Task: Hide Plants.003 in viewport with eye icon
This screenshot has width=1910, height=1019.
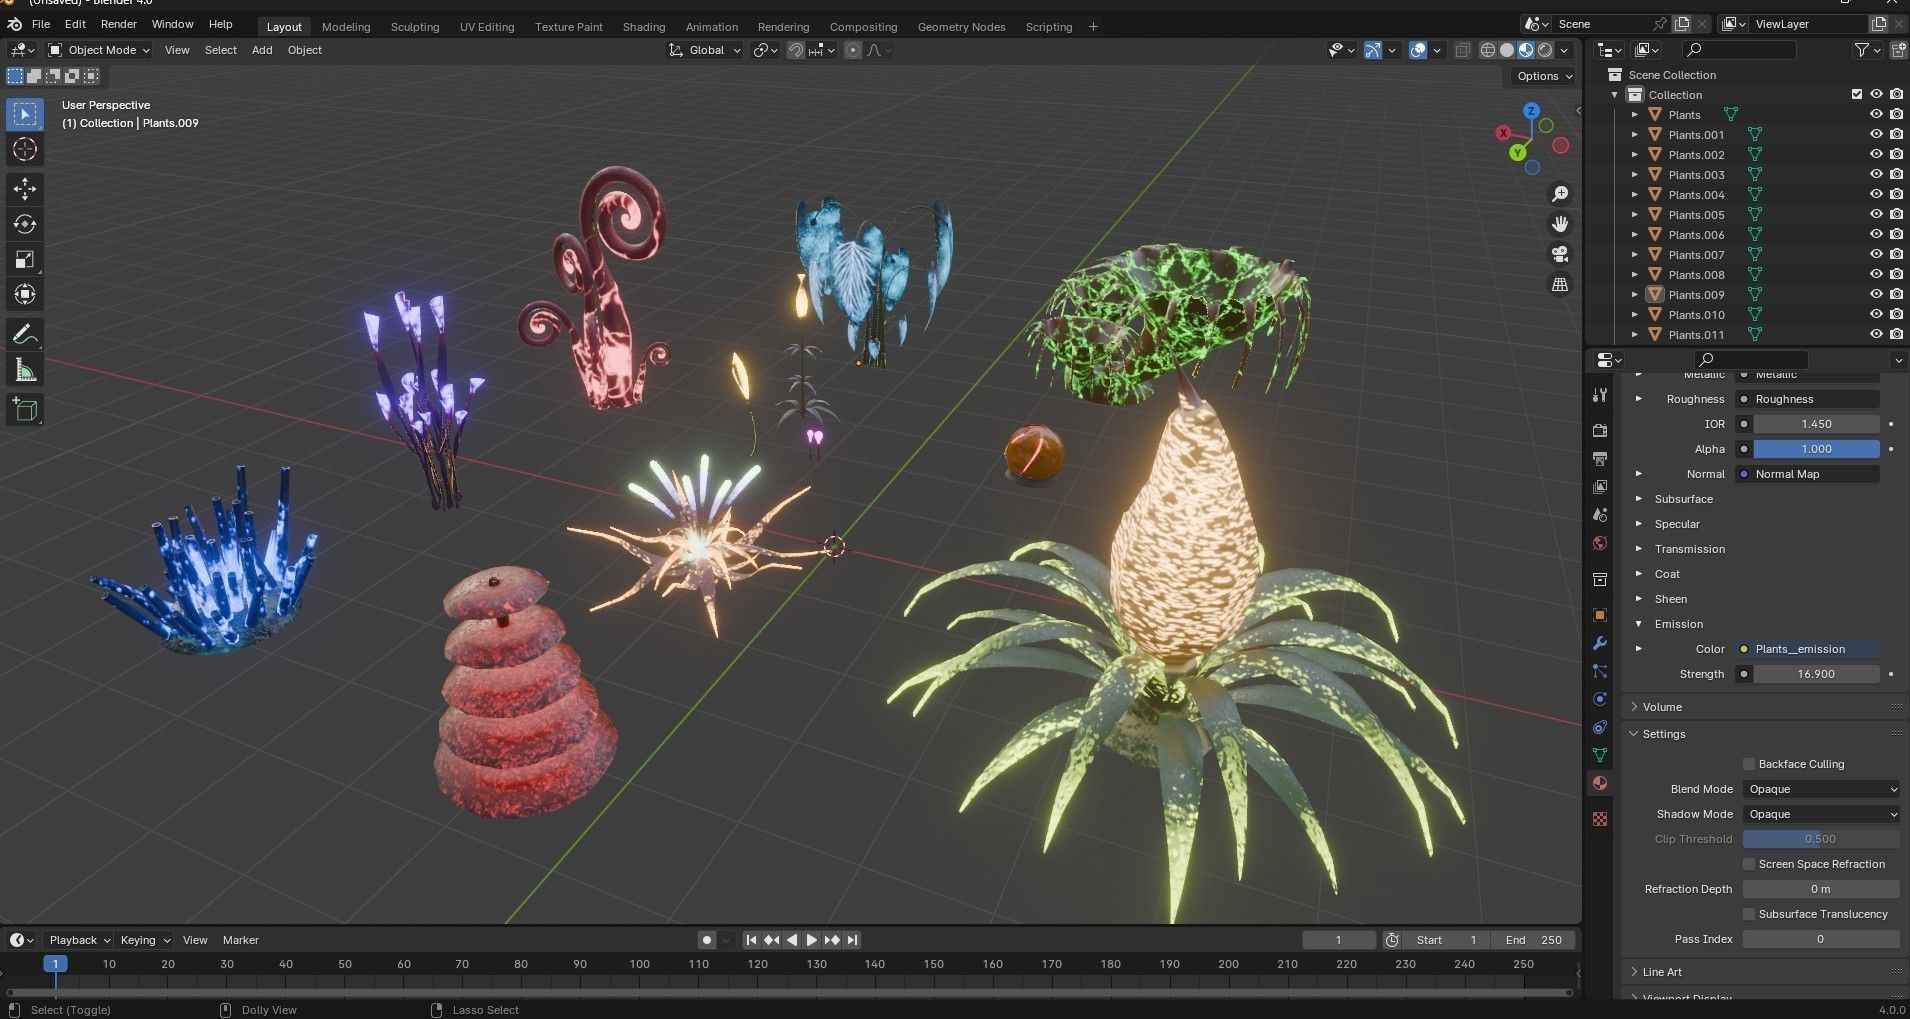Action: 1876,175
